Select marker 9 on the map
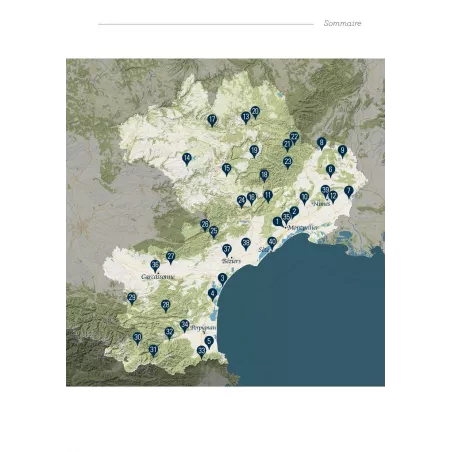Screen dimensions: 452x452 click(x=342, y=151)
